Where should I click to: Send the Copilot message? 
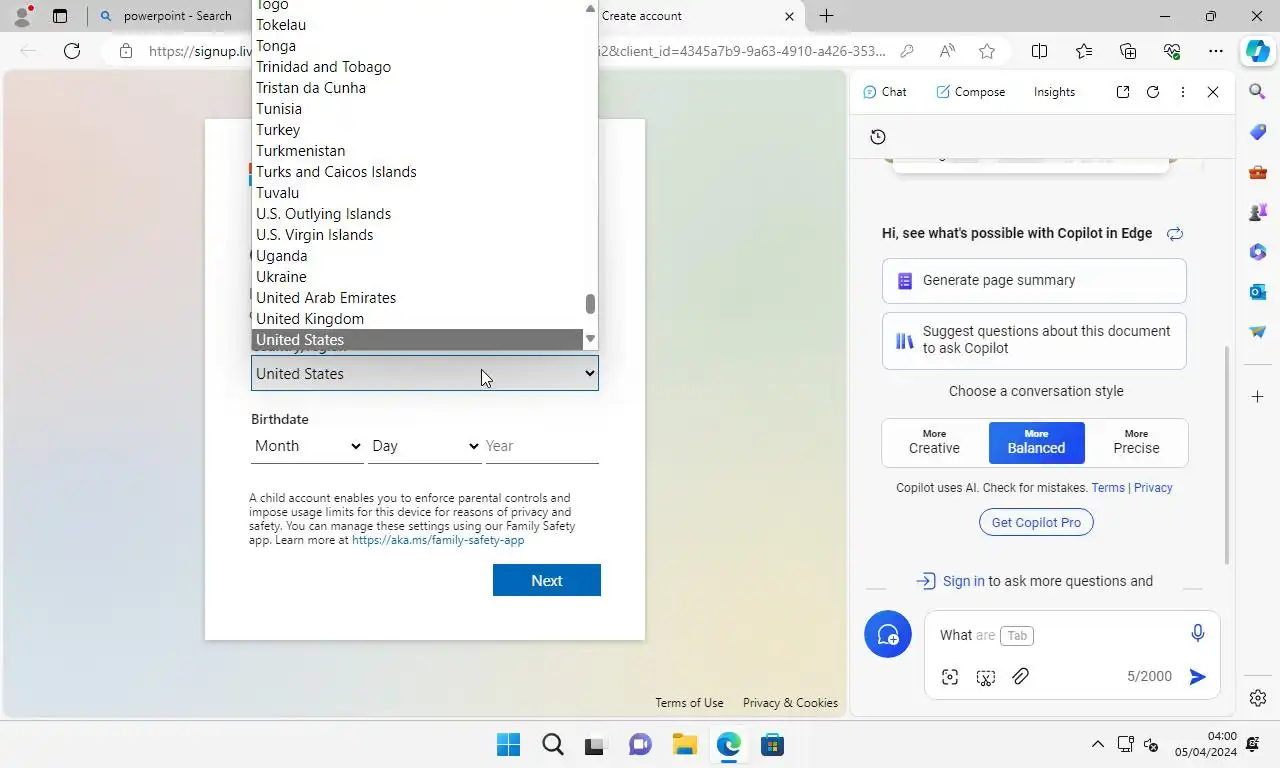[1197, 677]
